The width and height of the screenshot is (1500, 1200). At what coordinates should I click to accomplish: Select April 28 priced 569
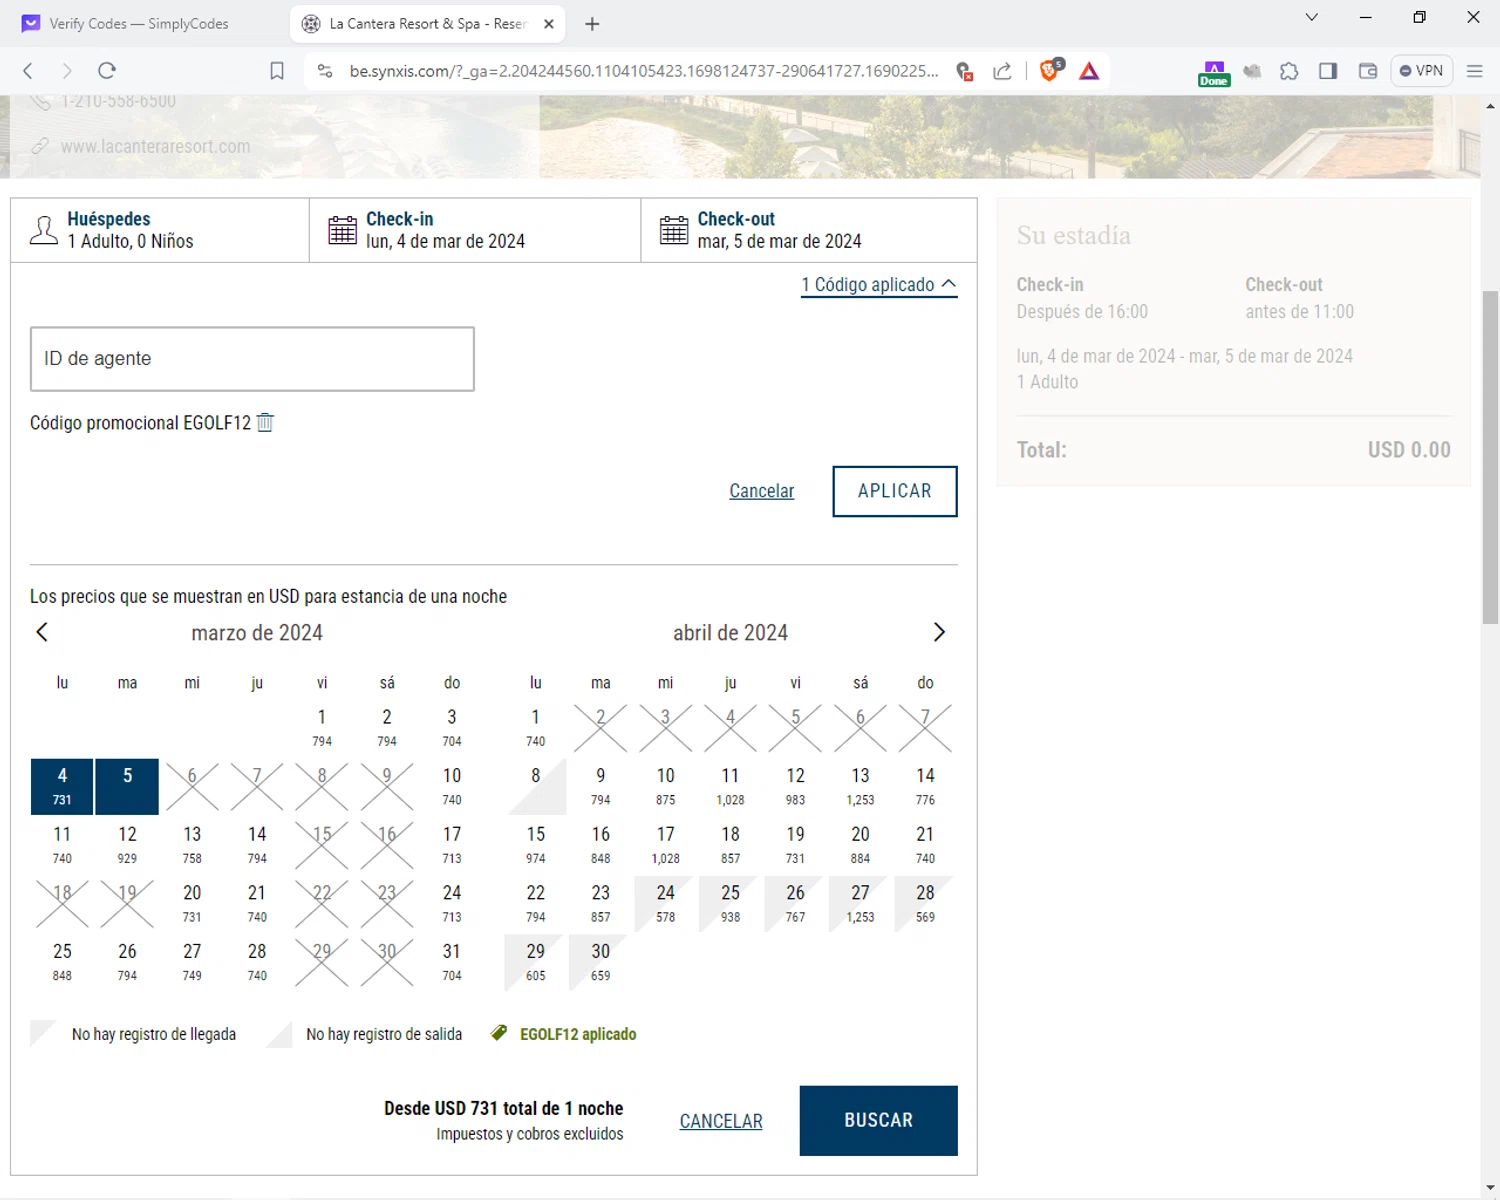[x=925, y=903]
